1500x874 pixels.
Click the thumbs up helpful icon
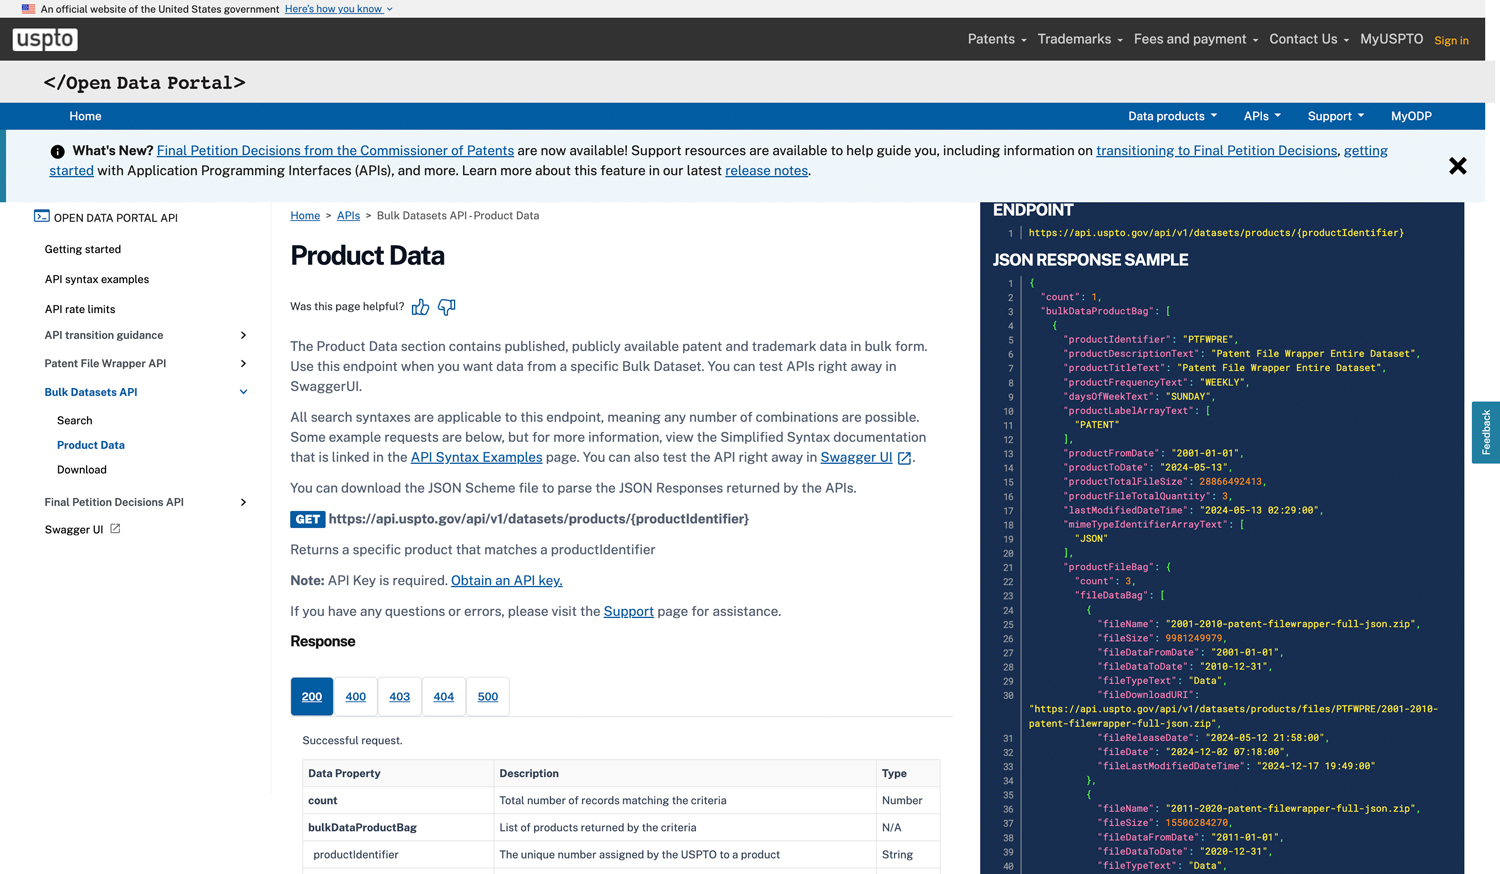[x=420, y=307]
